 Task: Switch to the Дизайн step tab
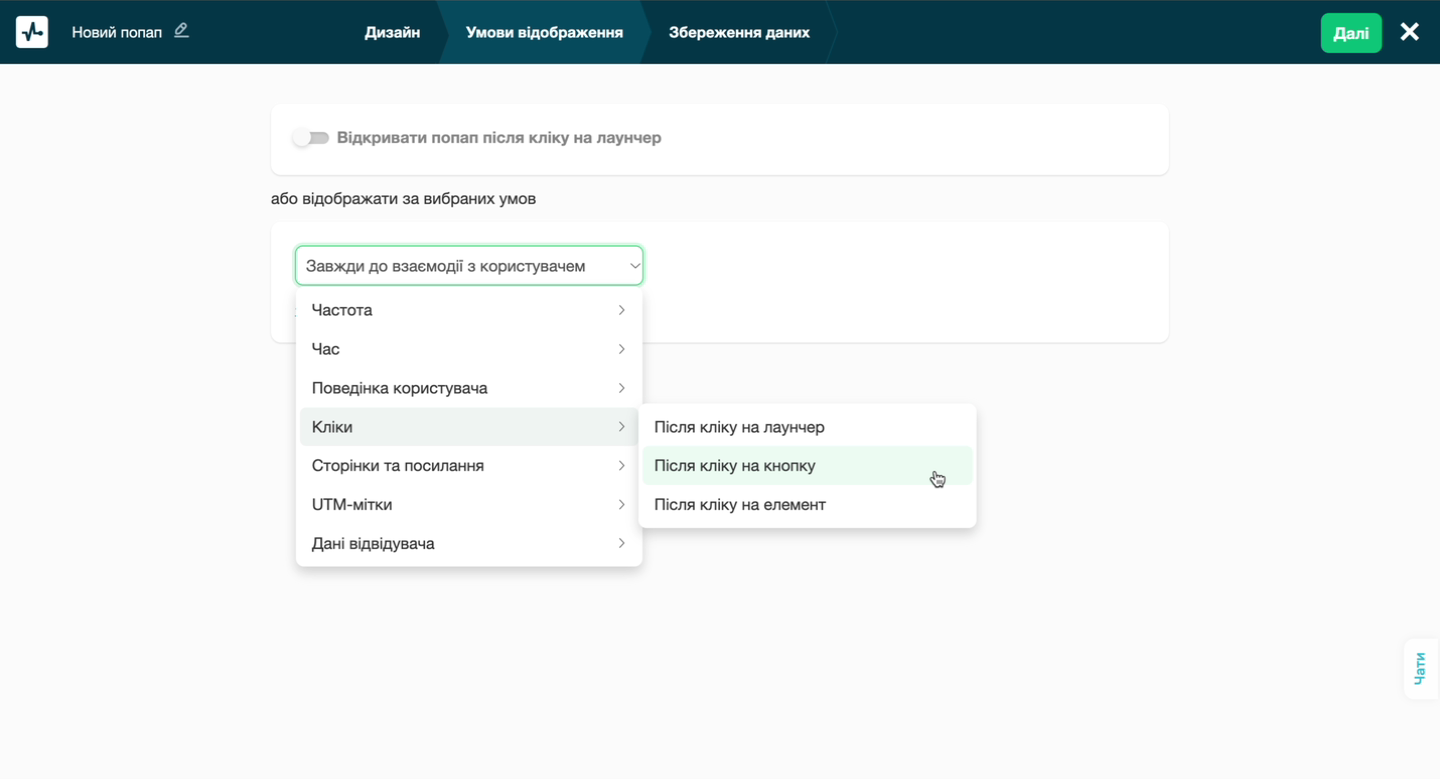pyautogui.click(x=392, y=32)
